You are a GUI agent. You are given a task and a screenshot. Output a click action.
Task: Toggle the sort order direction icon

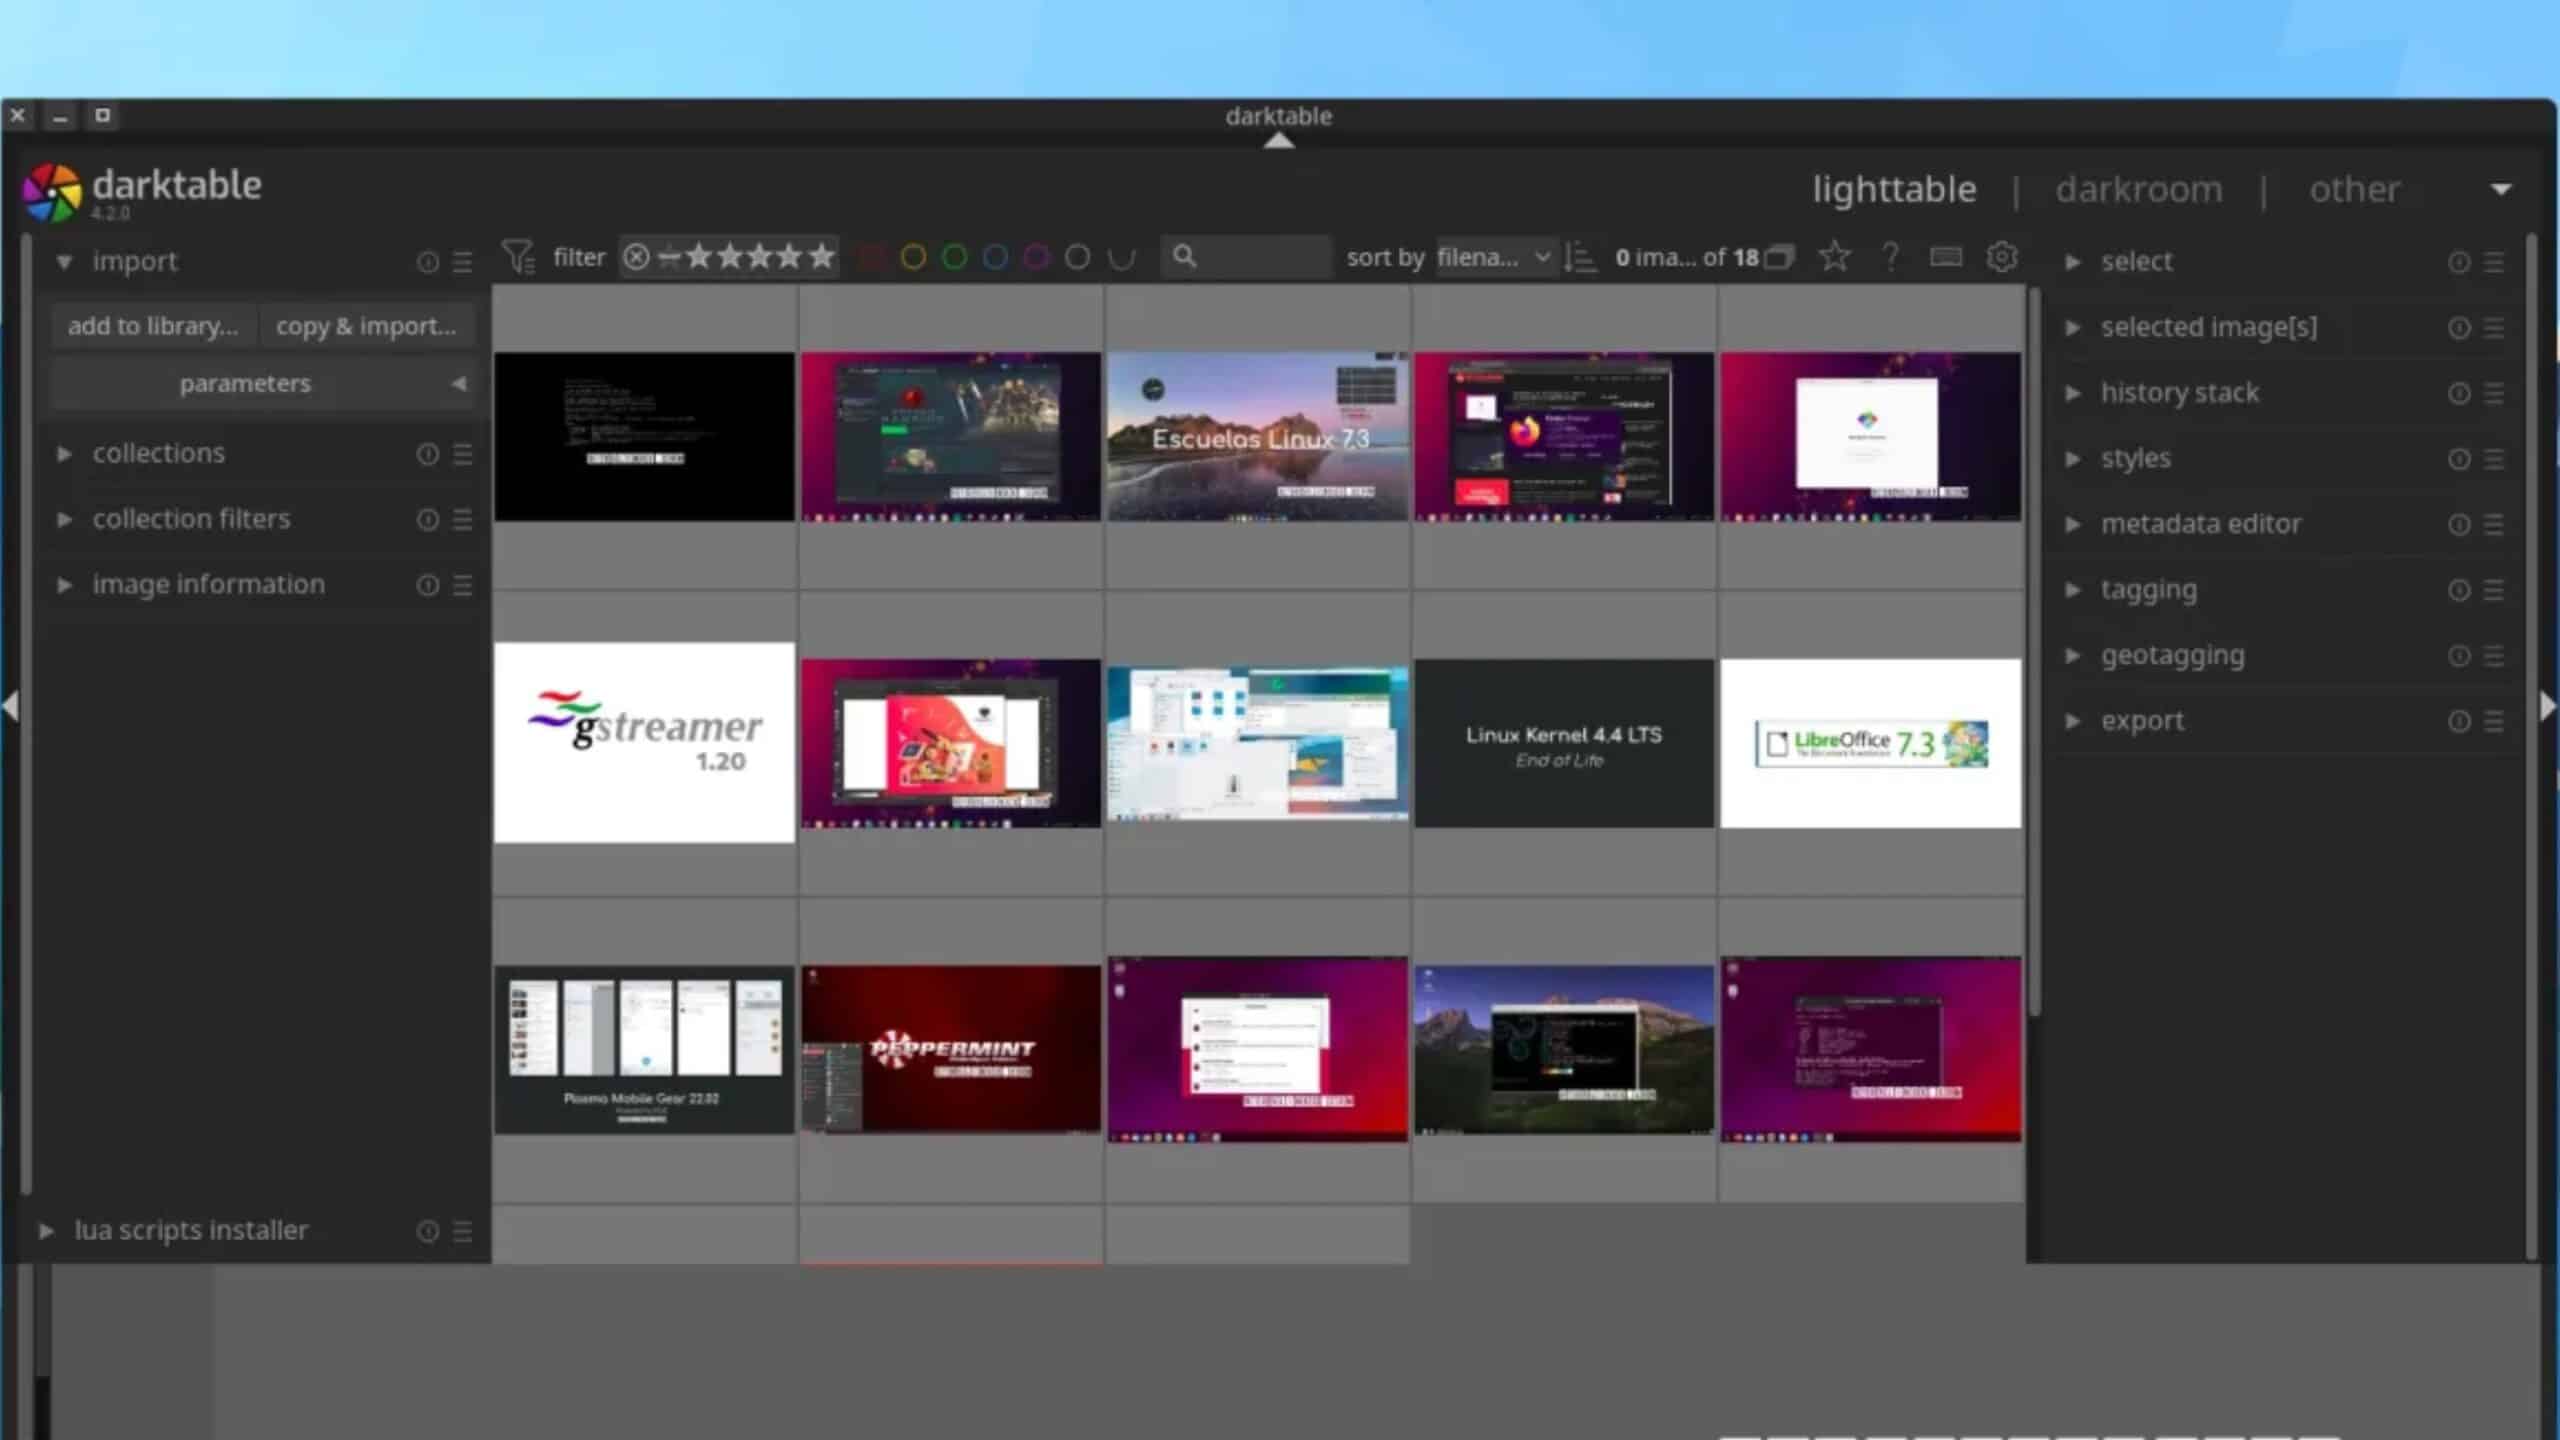click(1580, 257)
